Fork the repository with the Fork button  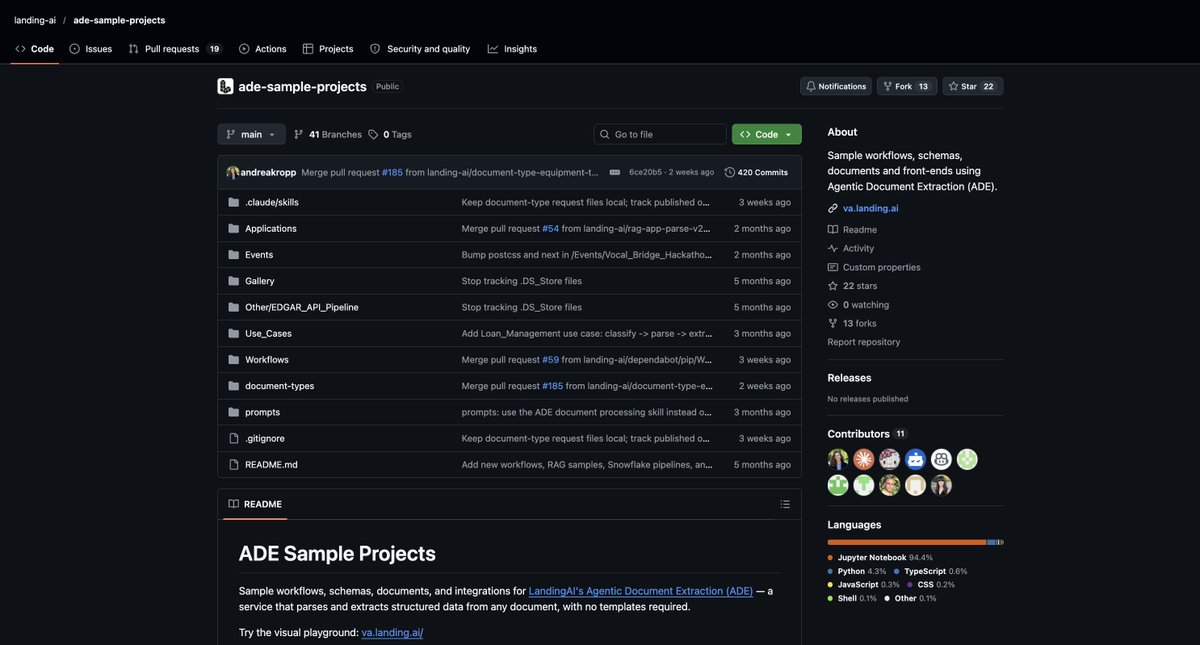coord(907,86)
